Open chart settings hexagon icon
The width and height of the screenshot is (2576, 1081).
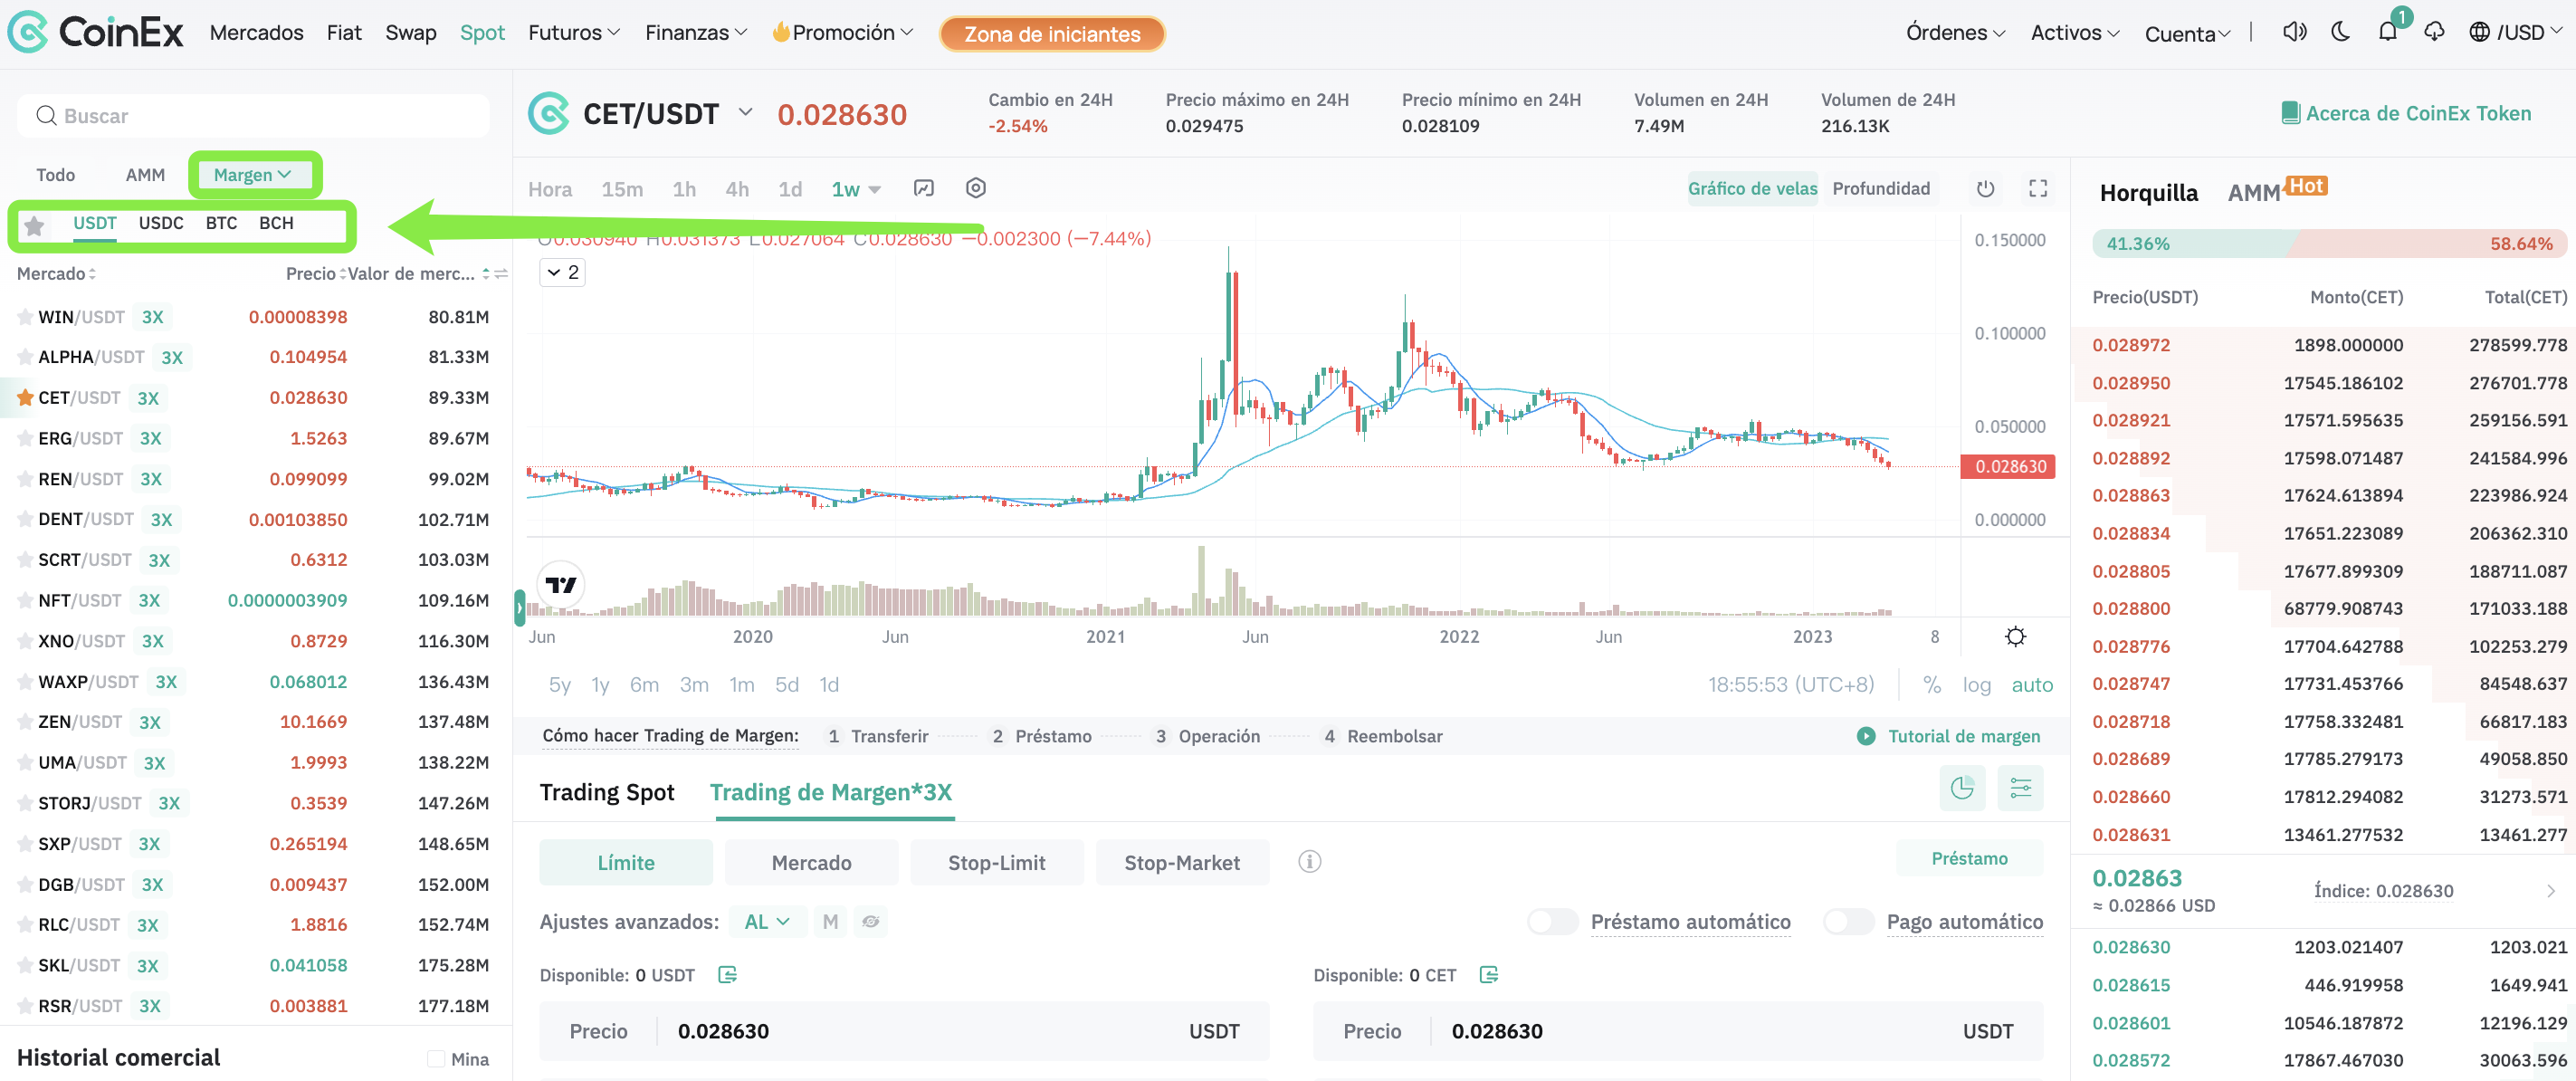click(976, 188)
